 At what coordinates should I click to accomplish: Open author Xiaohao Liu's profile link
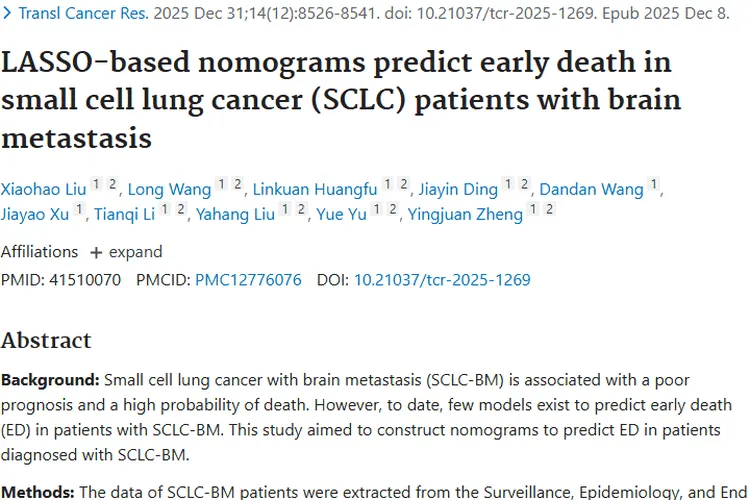click(x=43, y=188)
